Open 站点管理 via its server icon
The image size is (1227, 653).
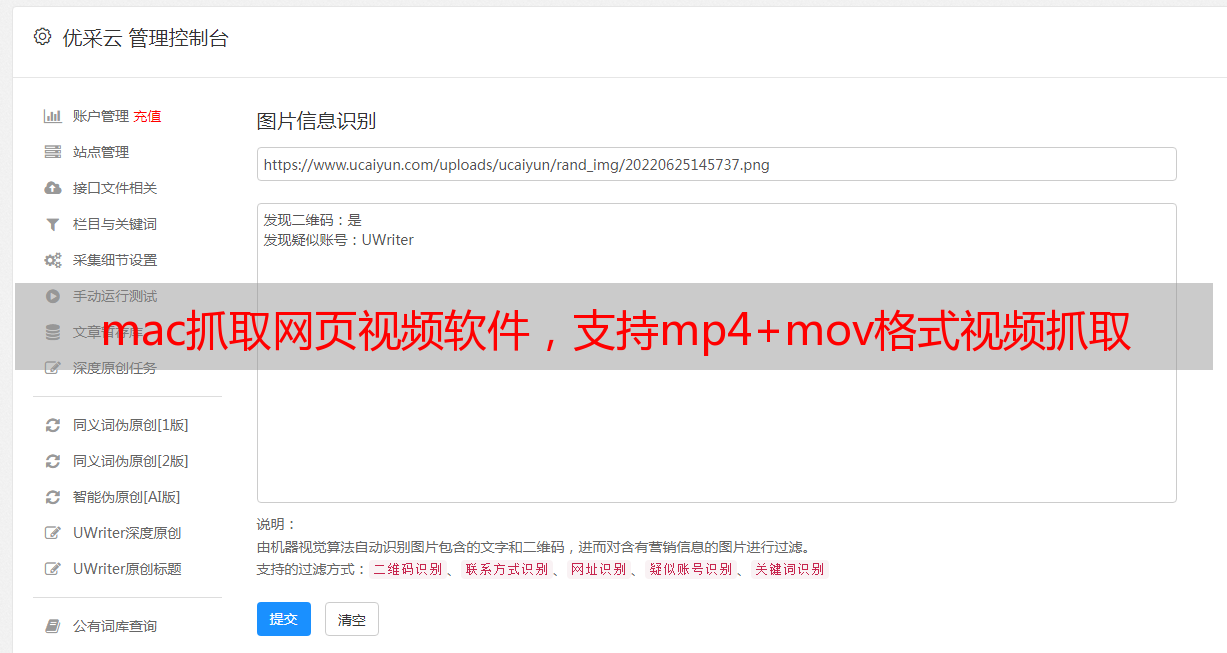coord(53,152)
